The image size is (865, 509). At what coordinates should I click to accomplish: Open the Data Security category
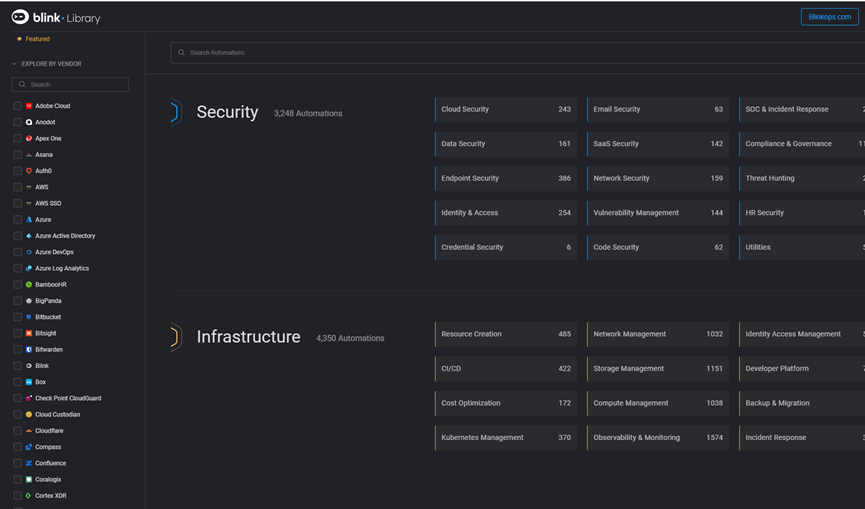pos(506,144)
